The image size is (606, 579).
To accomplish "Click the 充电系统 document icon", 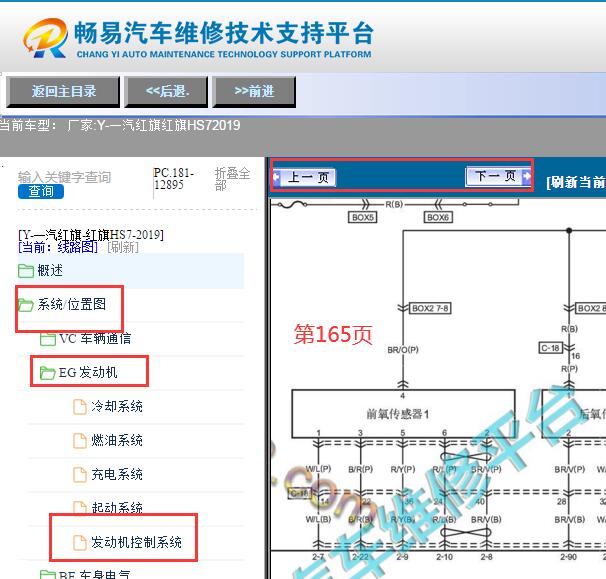I will [80, 475].
